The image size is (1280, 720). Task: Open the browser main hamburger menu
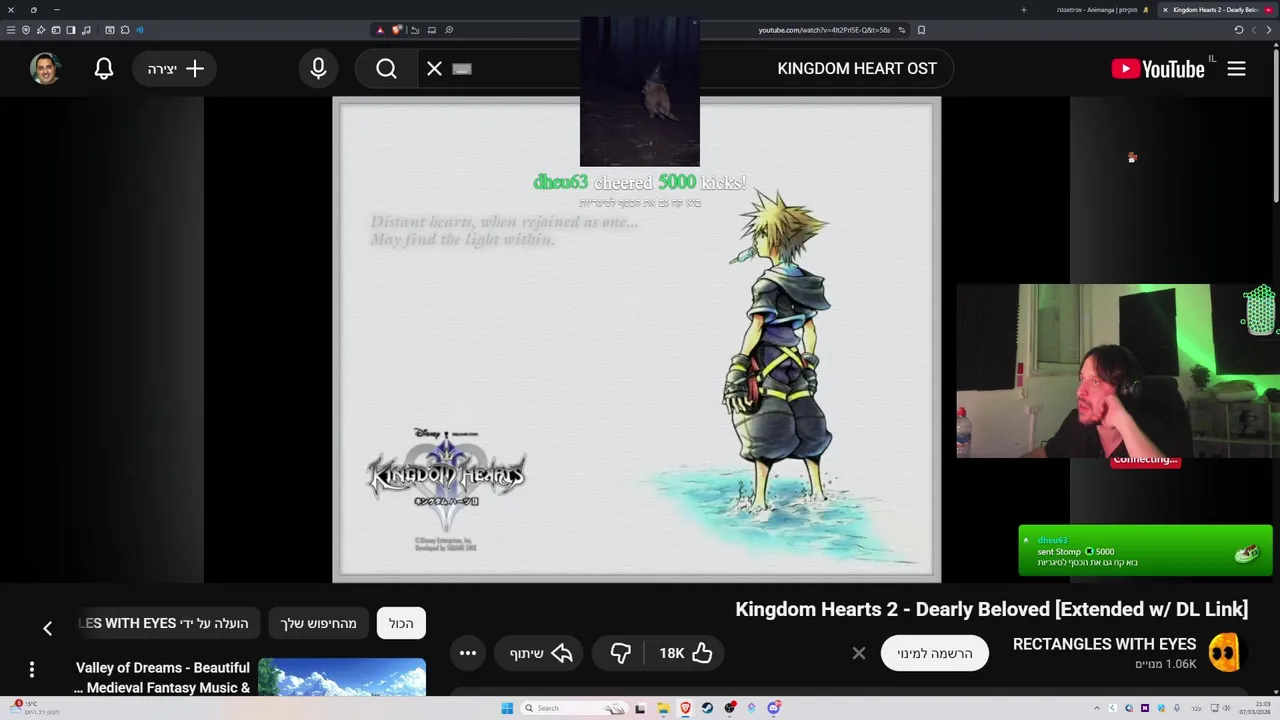(x=11, y=30)
